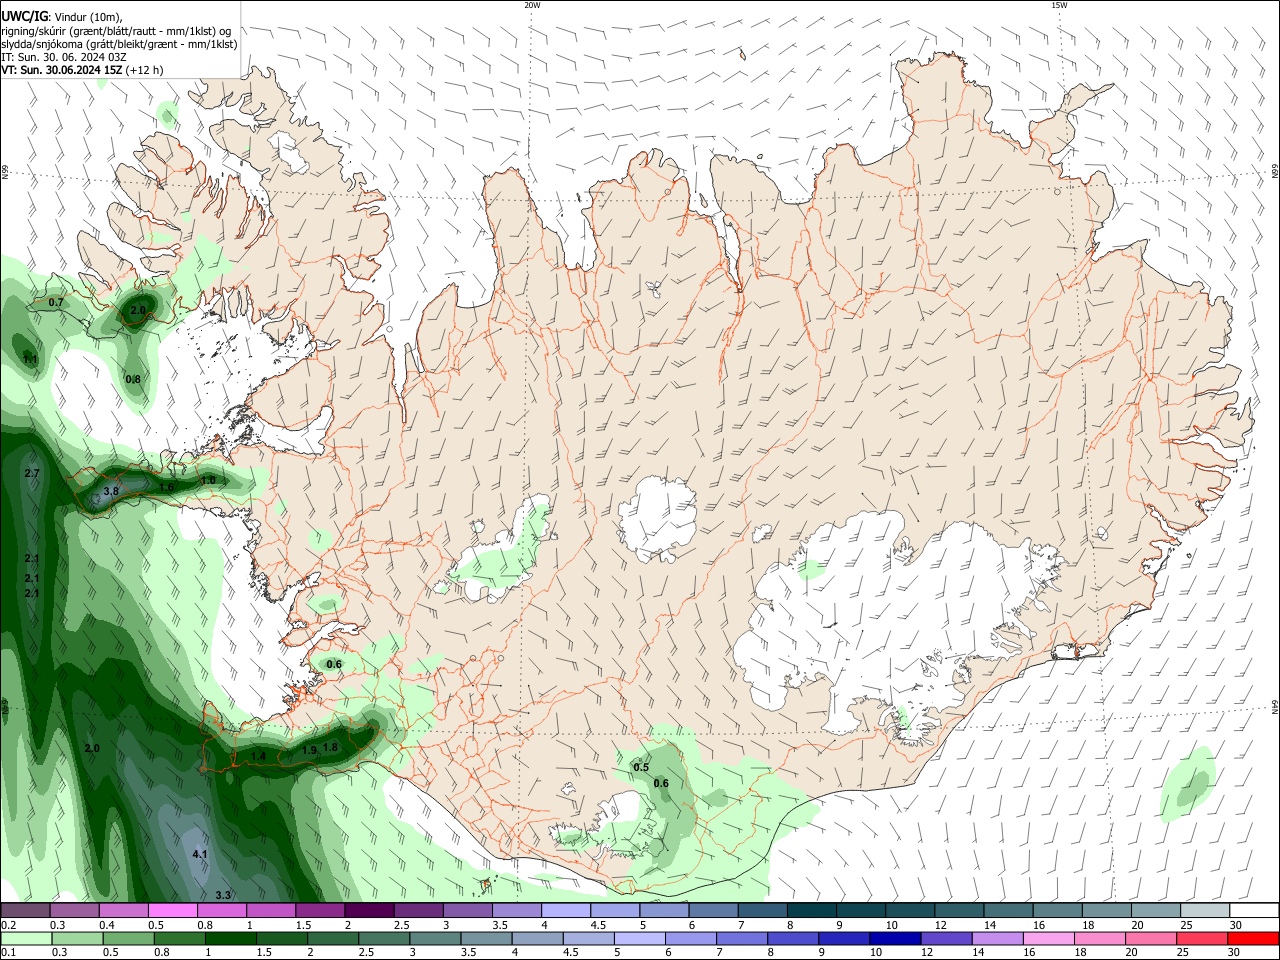Click the 1.1 precipitation value on the map

point(30,359)
